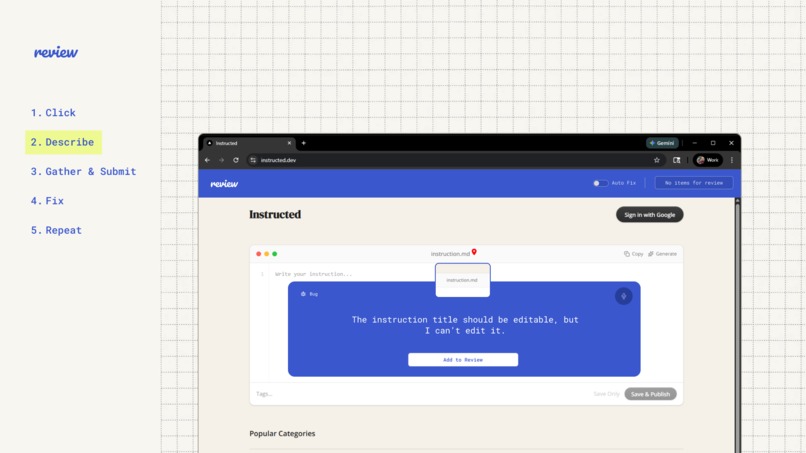Click the browser forward arrow

pyautogui.click(x=222, y=160)
